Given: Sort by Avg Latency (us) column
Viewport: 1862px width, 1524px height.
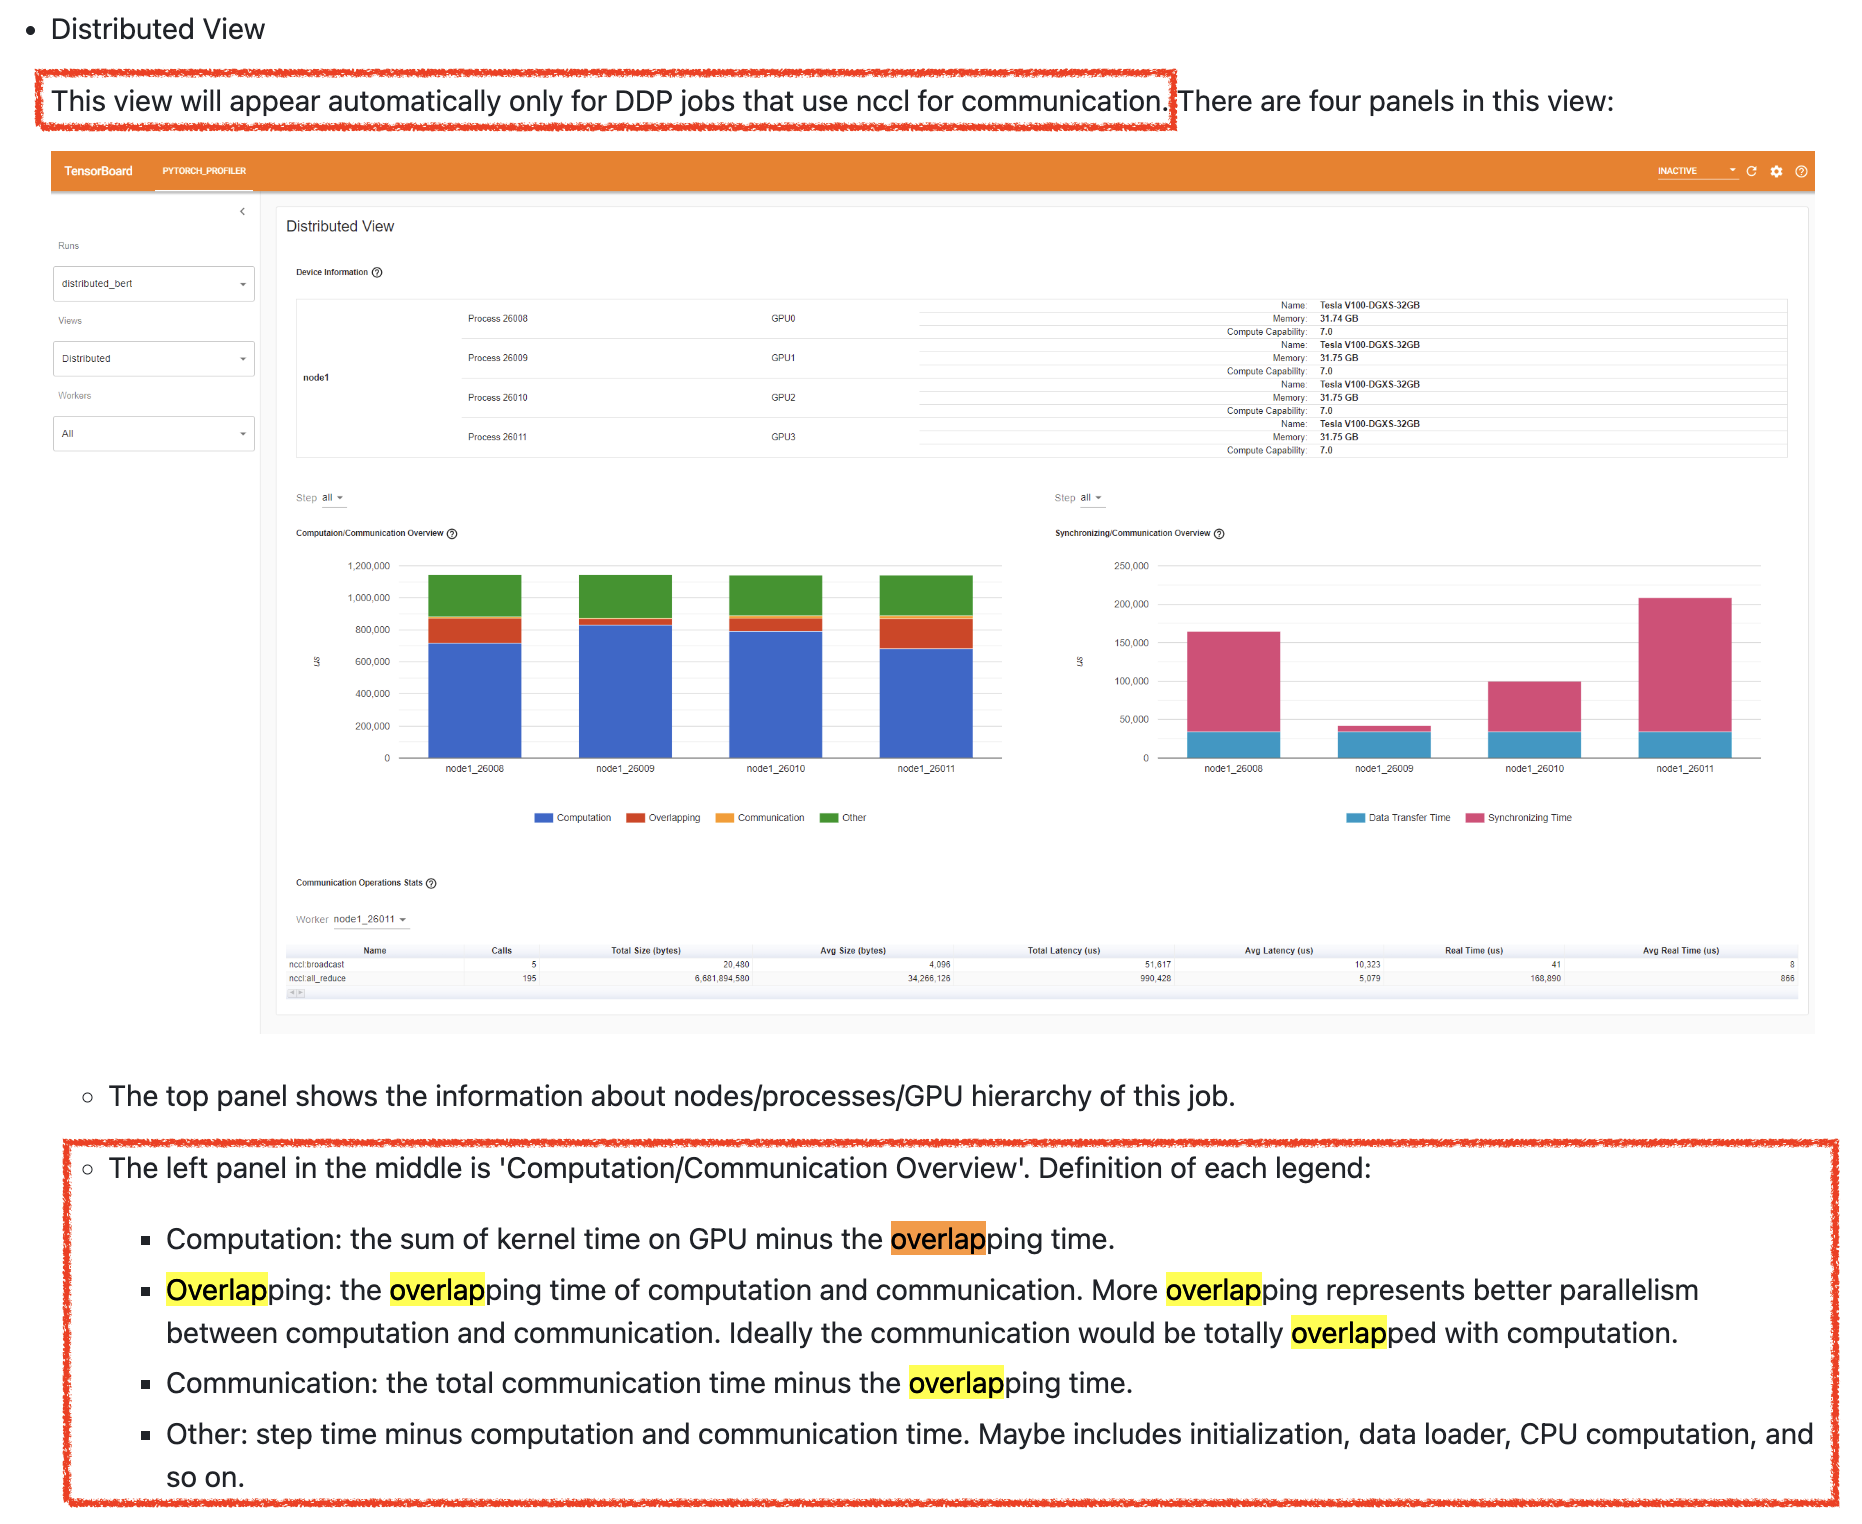Looking at the screenshot, I should pyautogui.click(x=1279, y=951).
